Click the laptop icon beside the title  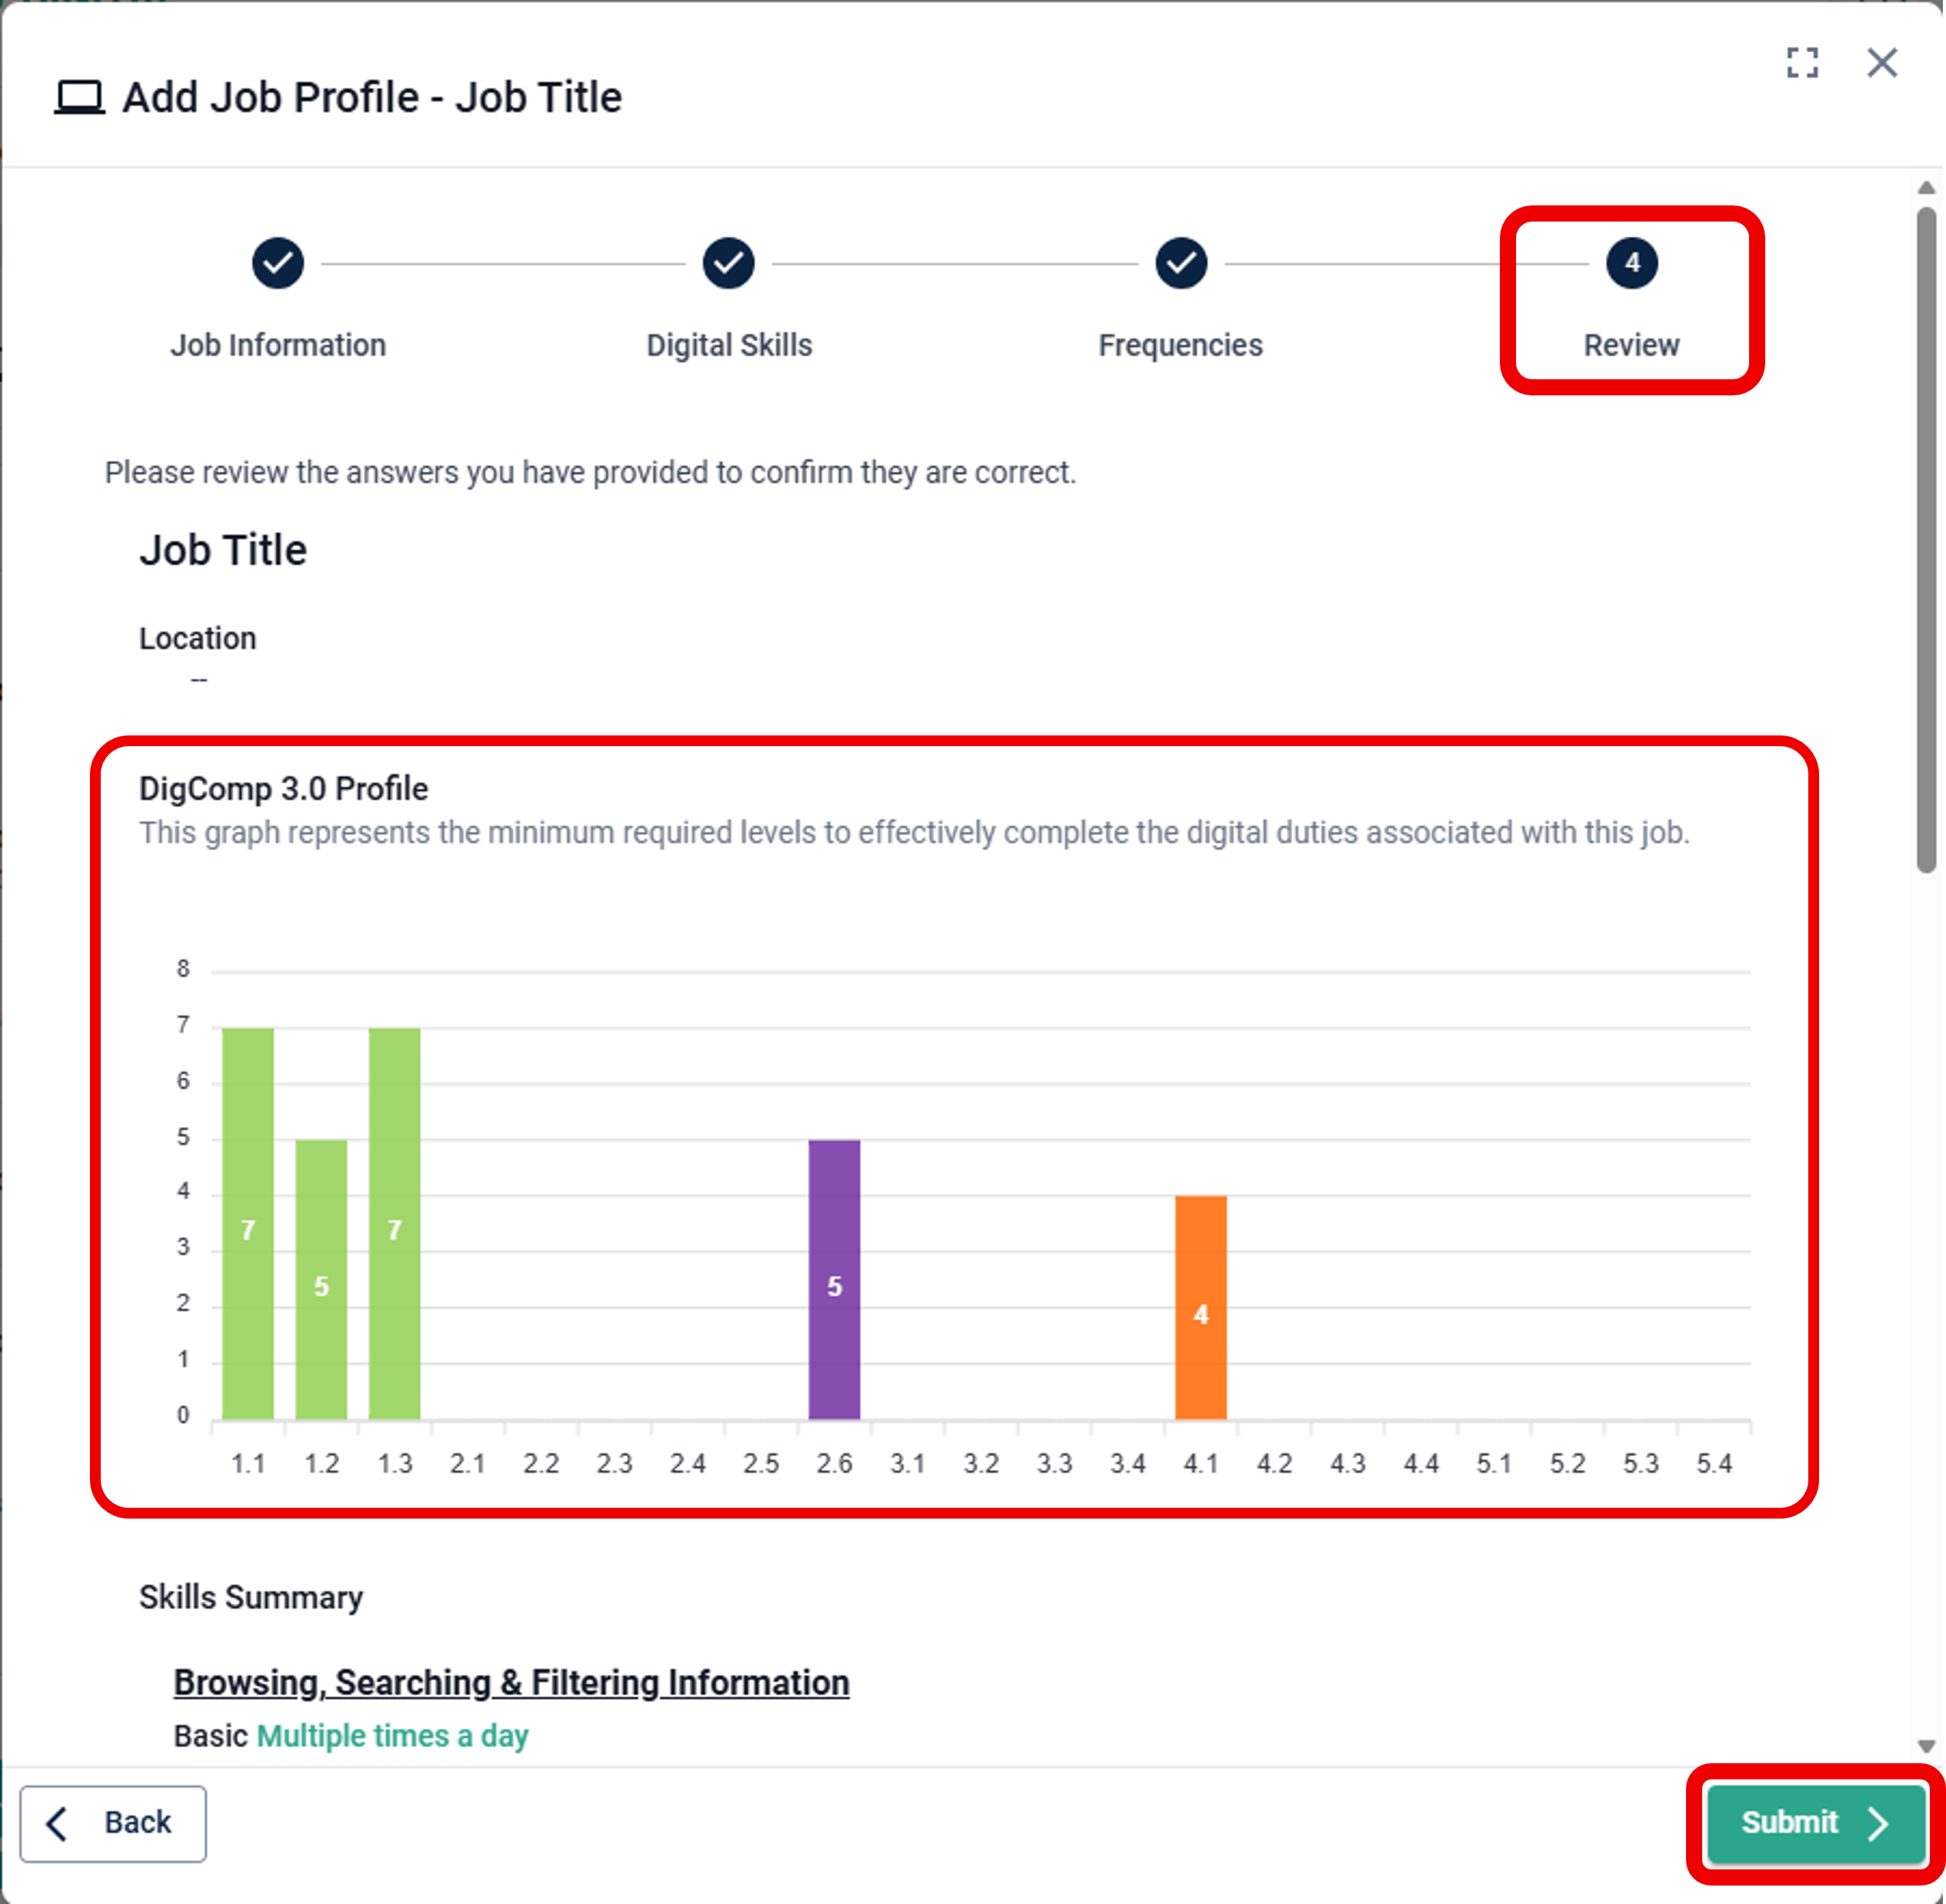pyautogui.click(x=79, y=98)
